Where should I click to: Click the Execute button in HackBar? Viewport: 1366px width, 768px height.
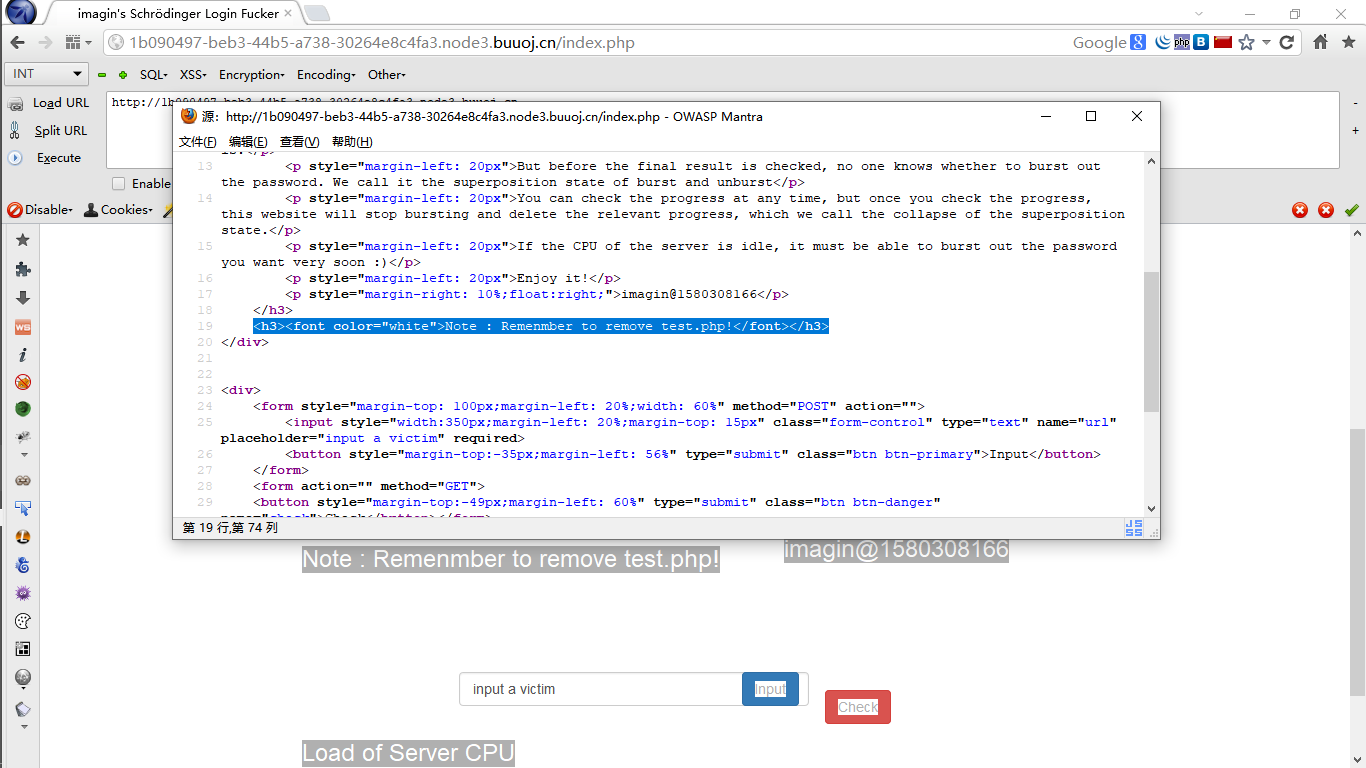coord(46,158)
